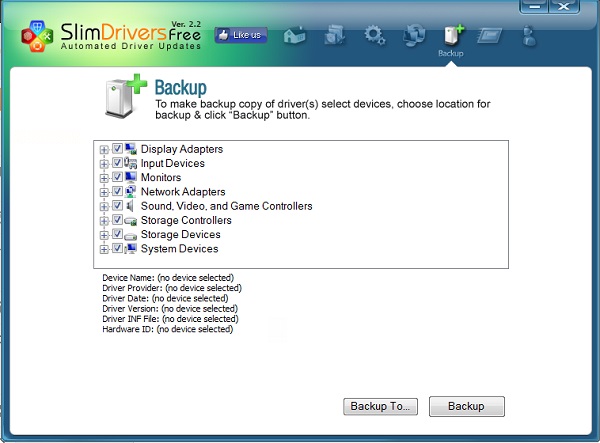The height and width of the screenshot is (443, 600).
Task: Click the Driver Provider: (no device selected) text
Action: [x=172, y=288]
